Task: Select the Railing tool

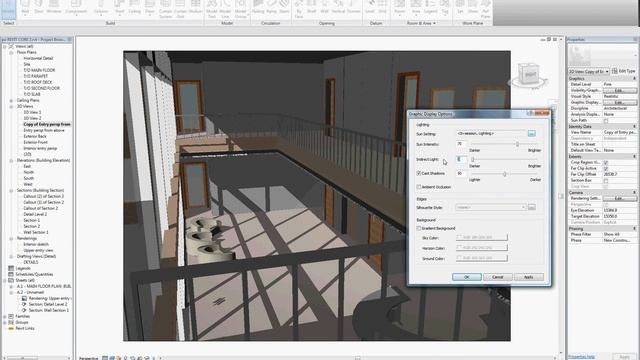Action: [x=258, y=8]
